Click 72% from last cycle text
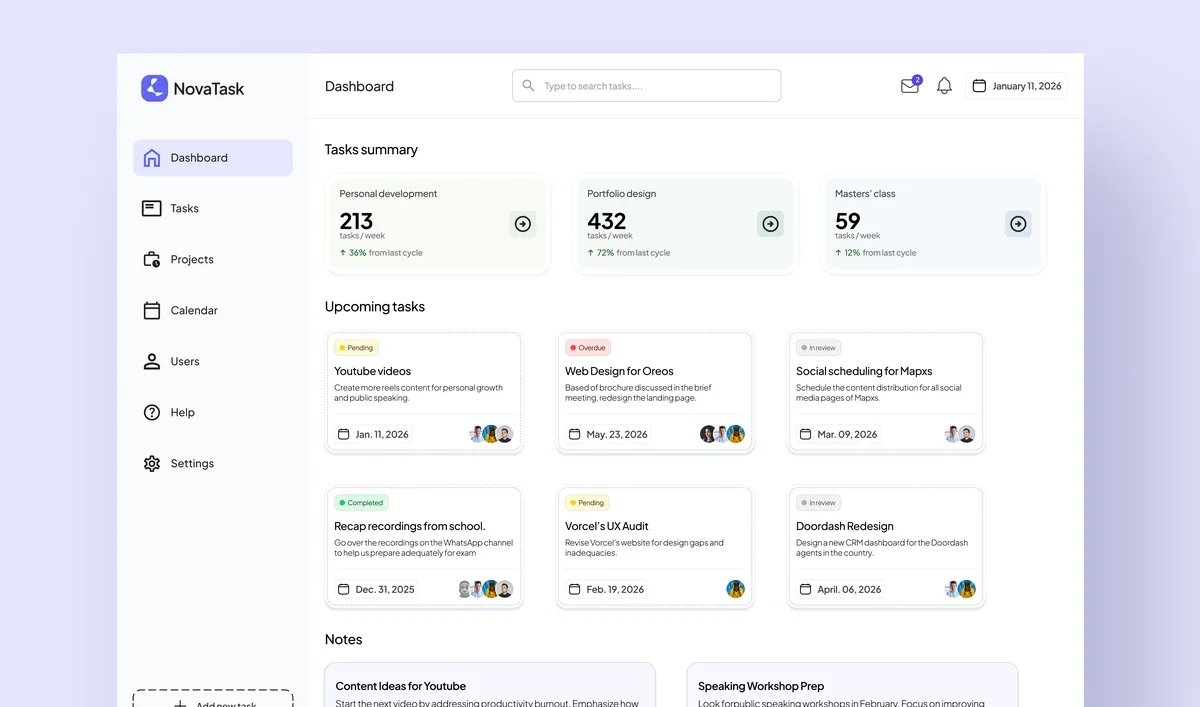 click(x=629, y=253)
